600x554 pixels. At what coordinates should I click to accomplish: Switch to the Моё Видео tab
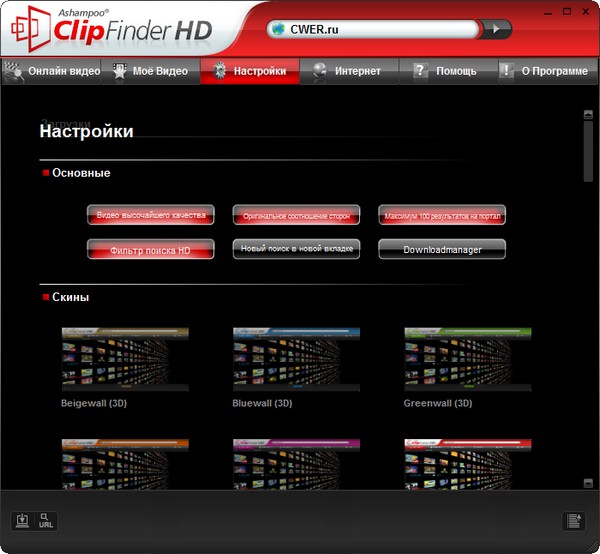[150, 71]
